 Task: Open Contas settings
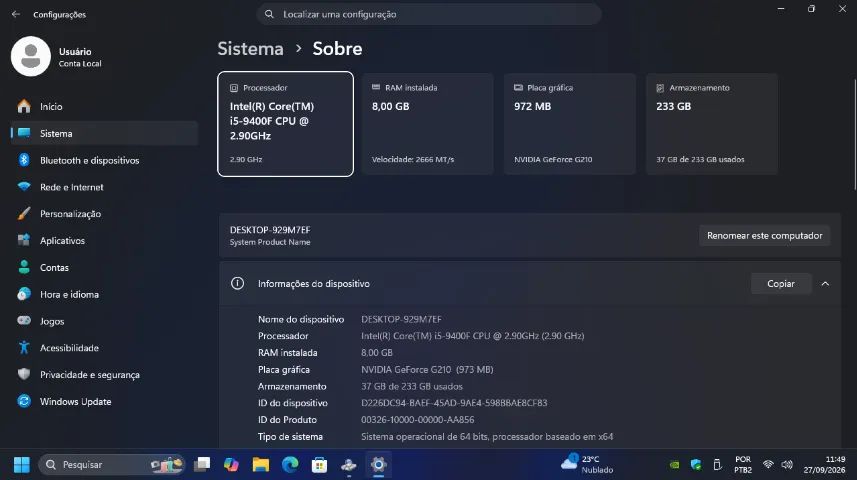coord(104,267)
